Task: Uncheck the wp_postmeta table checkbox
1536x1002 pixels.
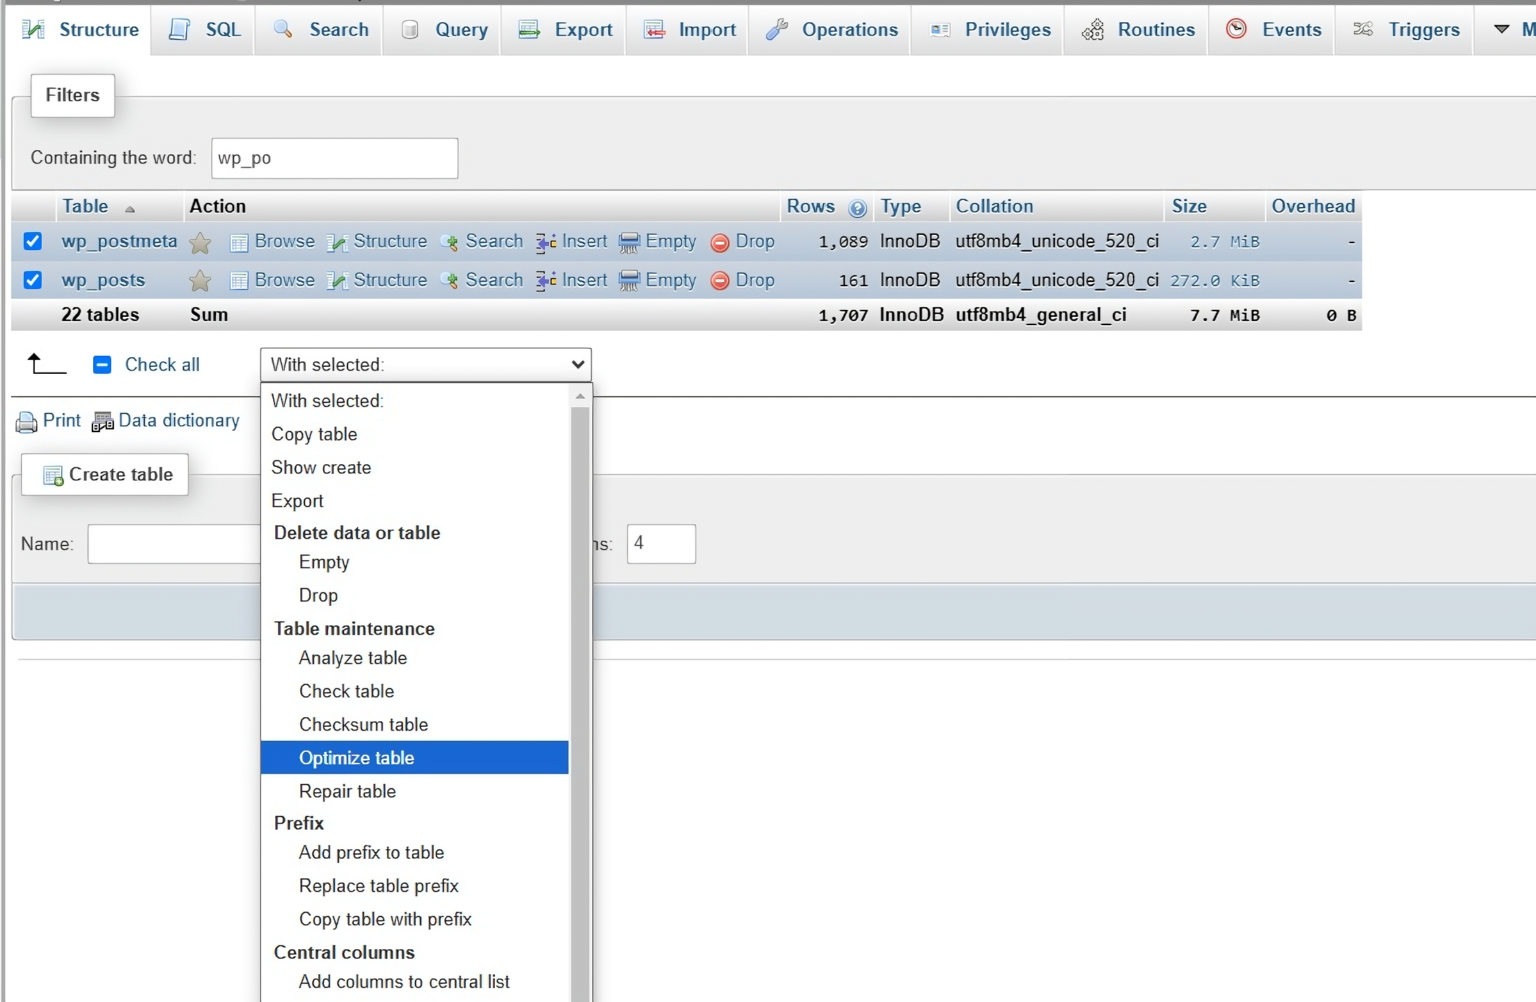Action: [x=33, y=241]
